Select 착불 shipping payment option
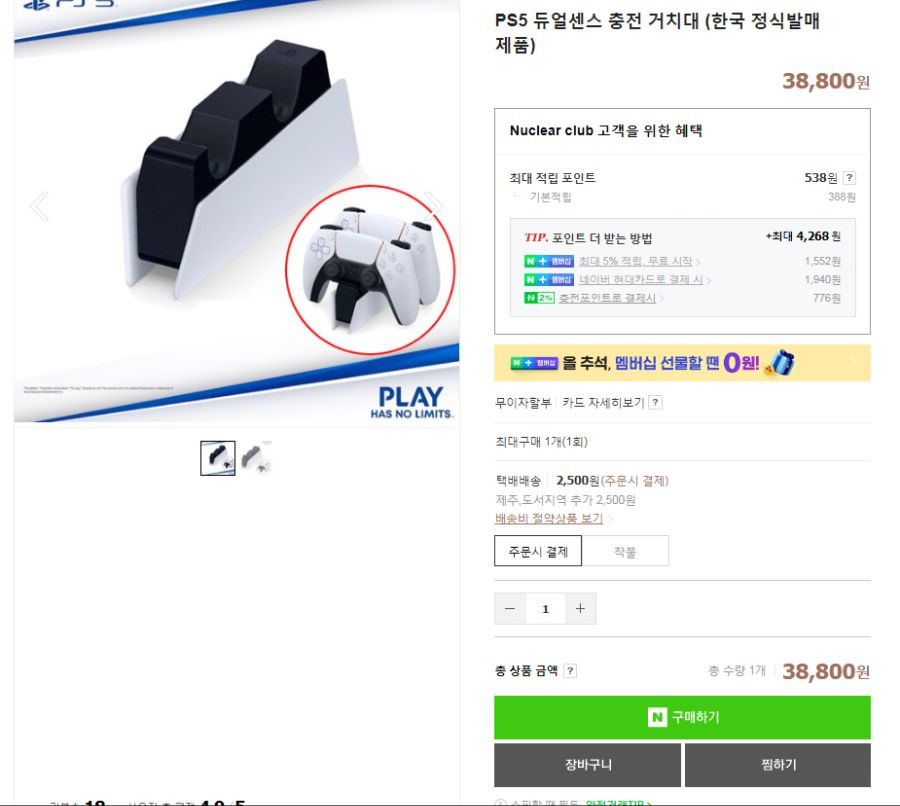The image size is (900, 806). pyautogui.click(x=625, y=551)
